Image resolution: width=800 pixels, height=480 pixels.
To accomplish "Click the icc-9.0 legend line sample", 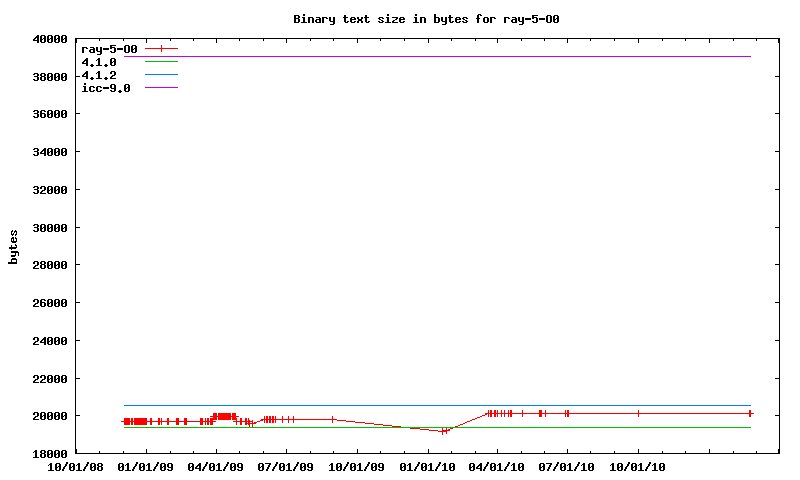I will click(161, 88).
